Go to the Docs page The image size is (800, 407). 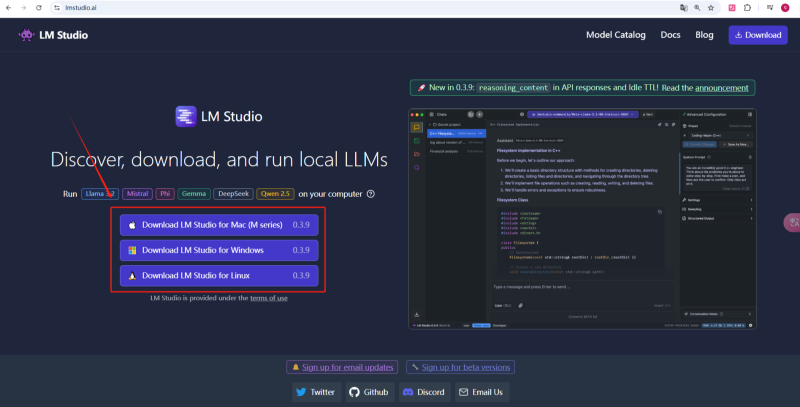click(670, 35)
